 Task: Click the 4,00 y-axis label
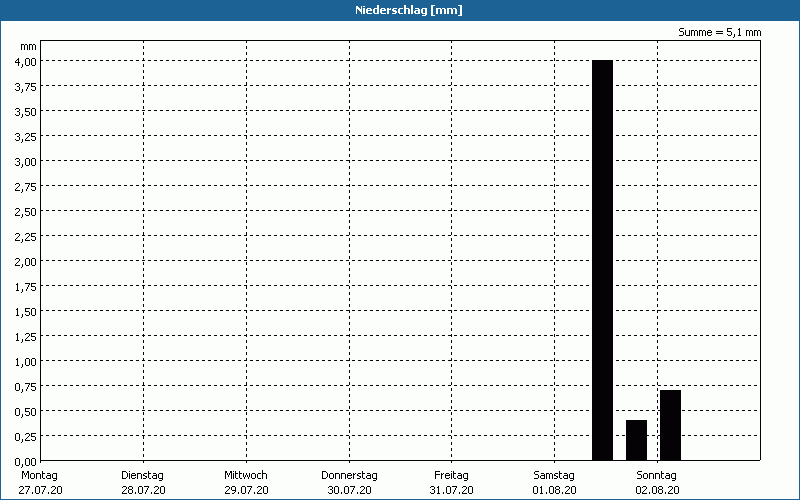point(26,62)
